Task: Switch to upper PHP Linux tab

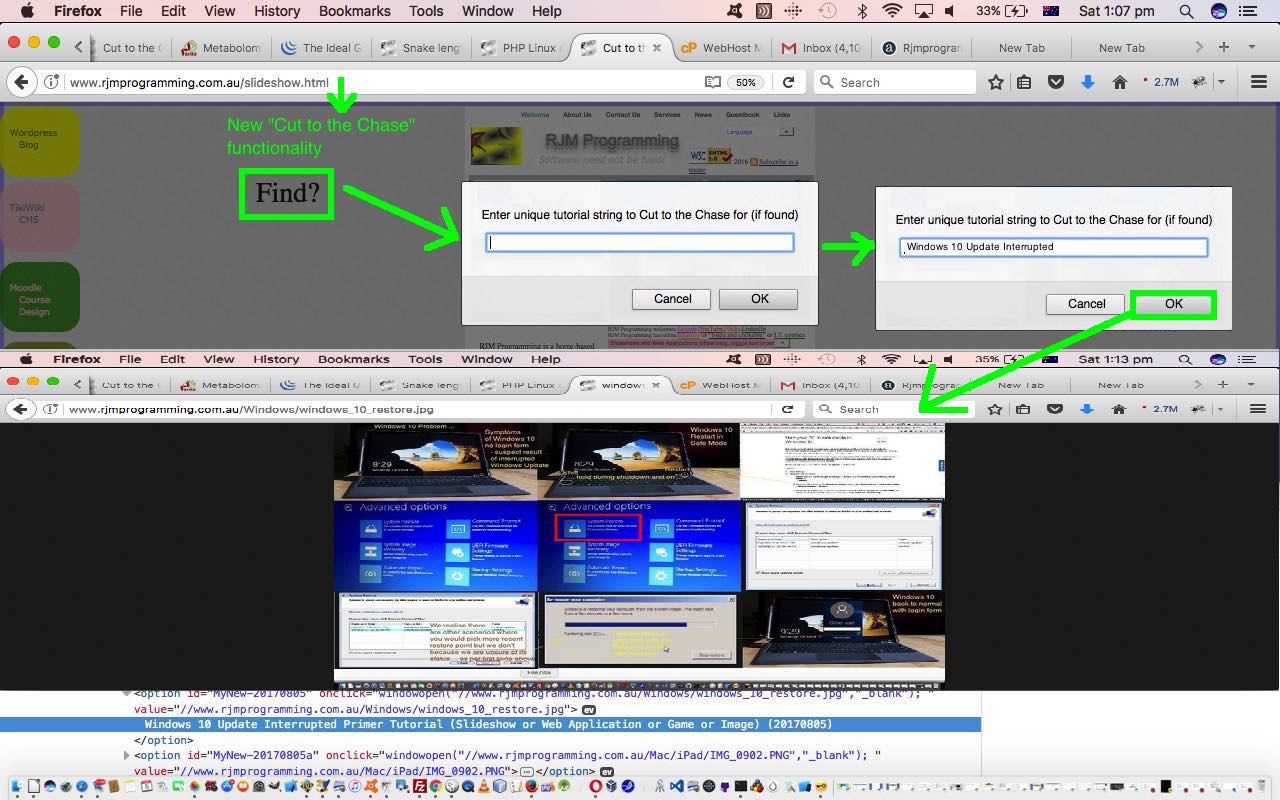Action: click(x=522, y=47)
